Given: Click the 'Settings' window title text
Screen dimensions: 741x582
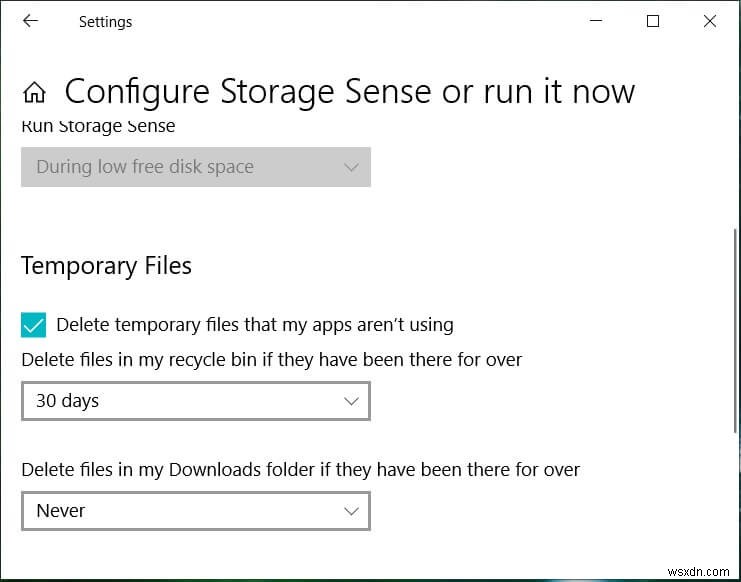Looking at the screenshot, I should pos(105,21).
